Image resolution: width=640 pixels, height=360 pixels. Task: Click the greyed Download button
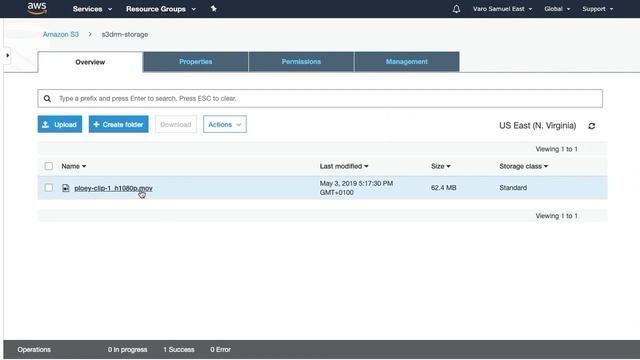[176, 124]
